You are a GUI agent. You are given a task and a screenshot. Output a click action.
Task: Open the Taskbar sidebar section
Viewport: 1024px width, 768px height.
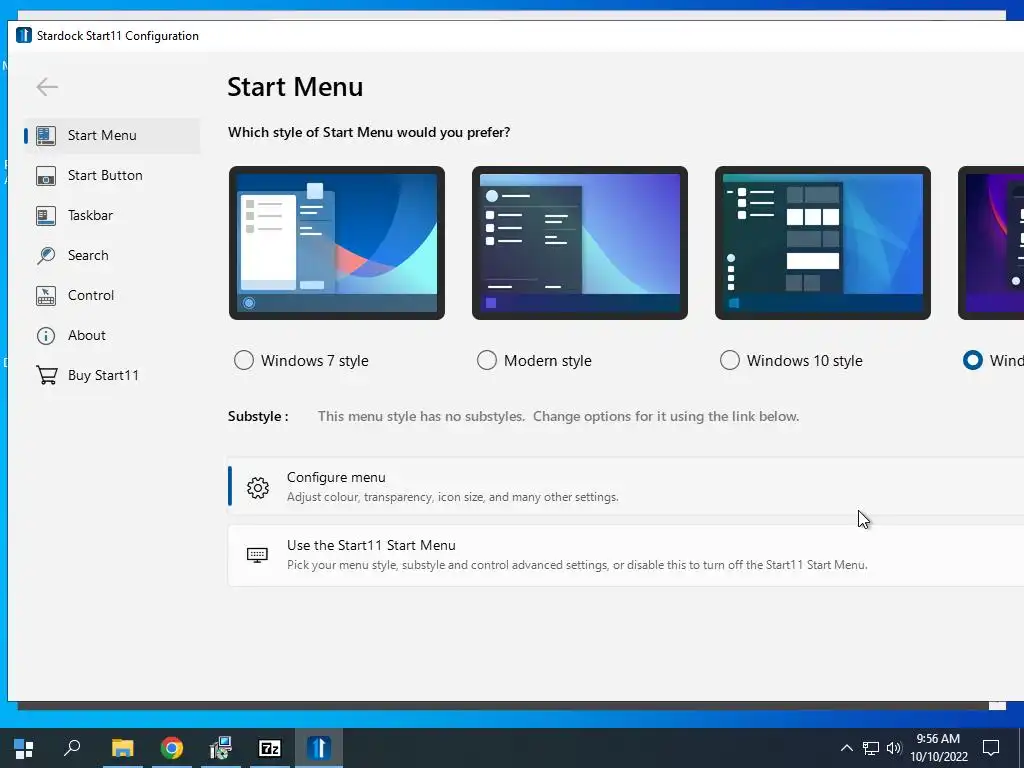coord(112,216)
